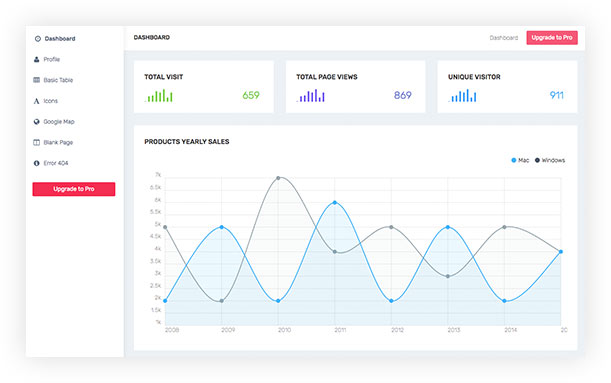This screenshot has width=611, height=383.
Task: Click the sidebar Upgrade to Pro button
Action: [x=74, y=189]
